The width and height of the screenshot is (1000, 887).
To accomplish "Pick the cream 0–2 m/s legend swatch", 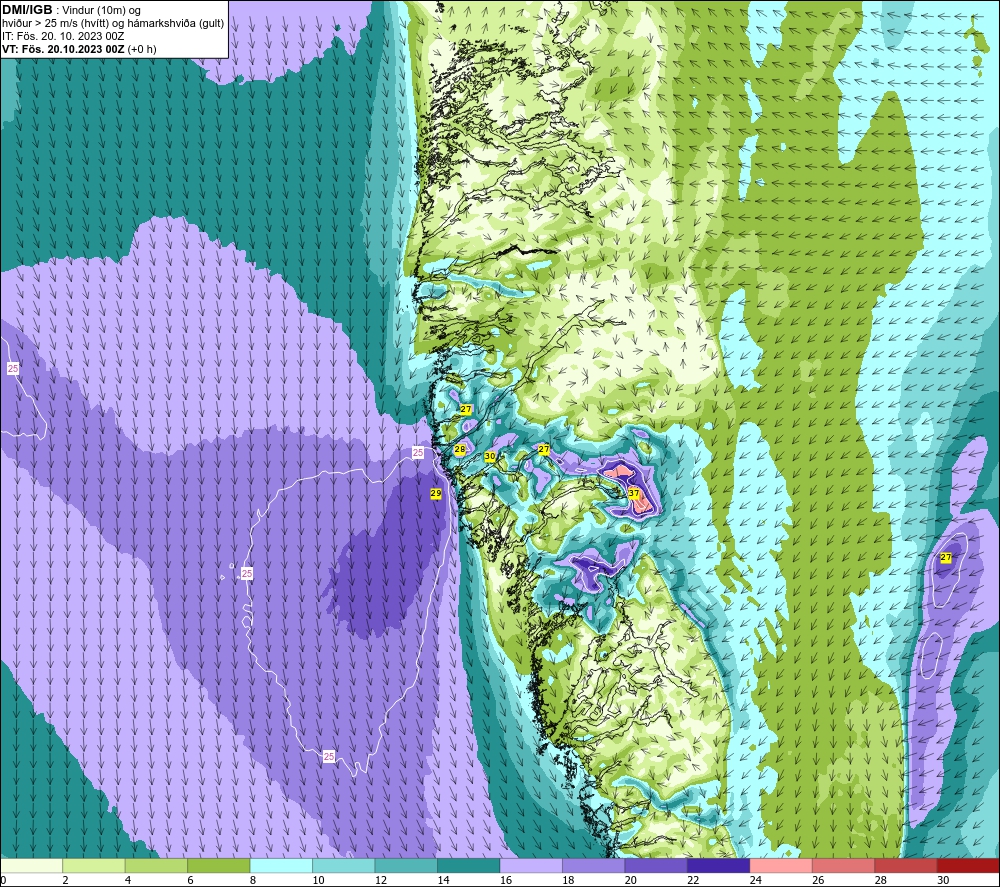I will point(31,866).
